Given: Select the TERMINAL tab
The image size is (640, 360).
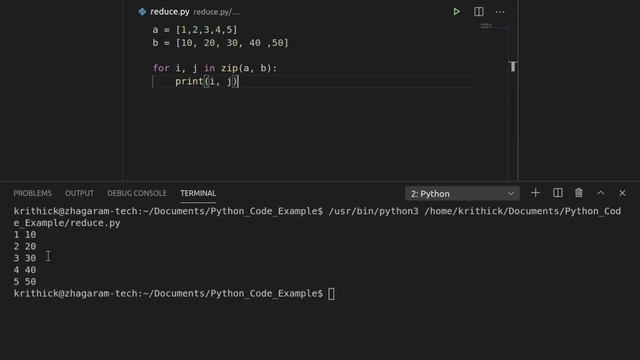Looking at the screenshot, I should coord(198,193).
